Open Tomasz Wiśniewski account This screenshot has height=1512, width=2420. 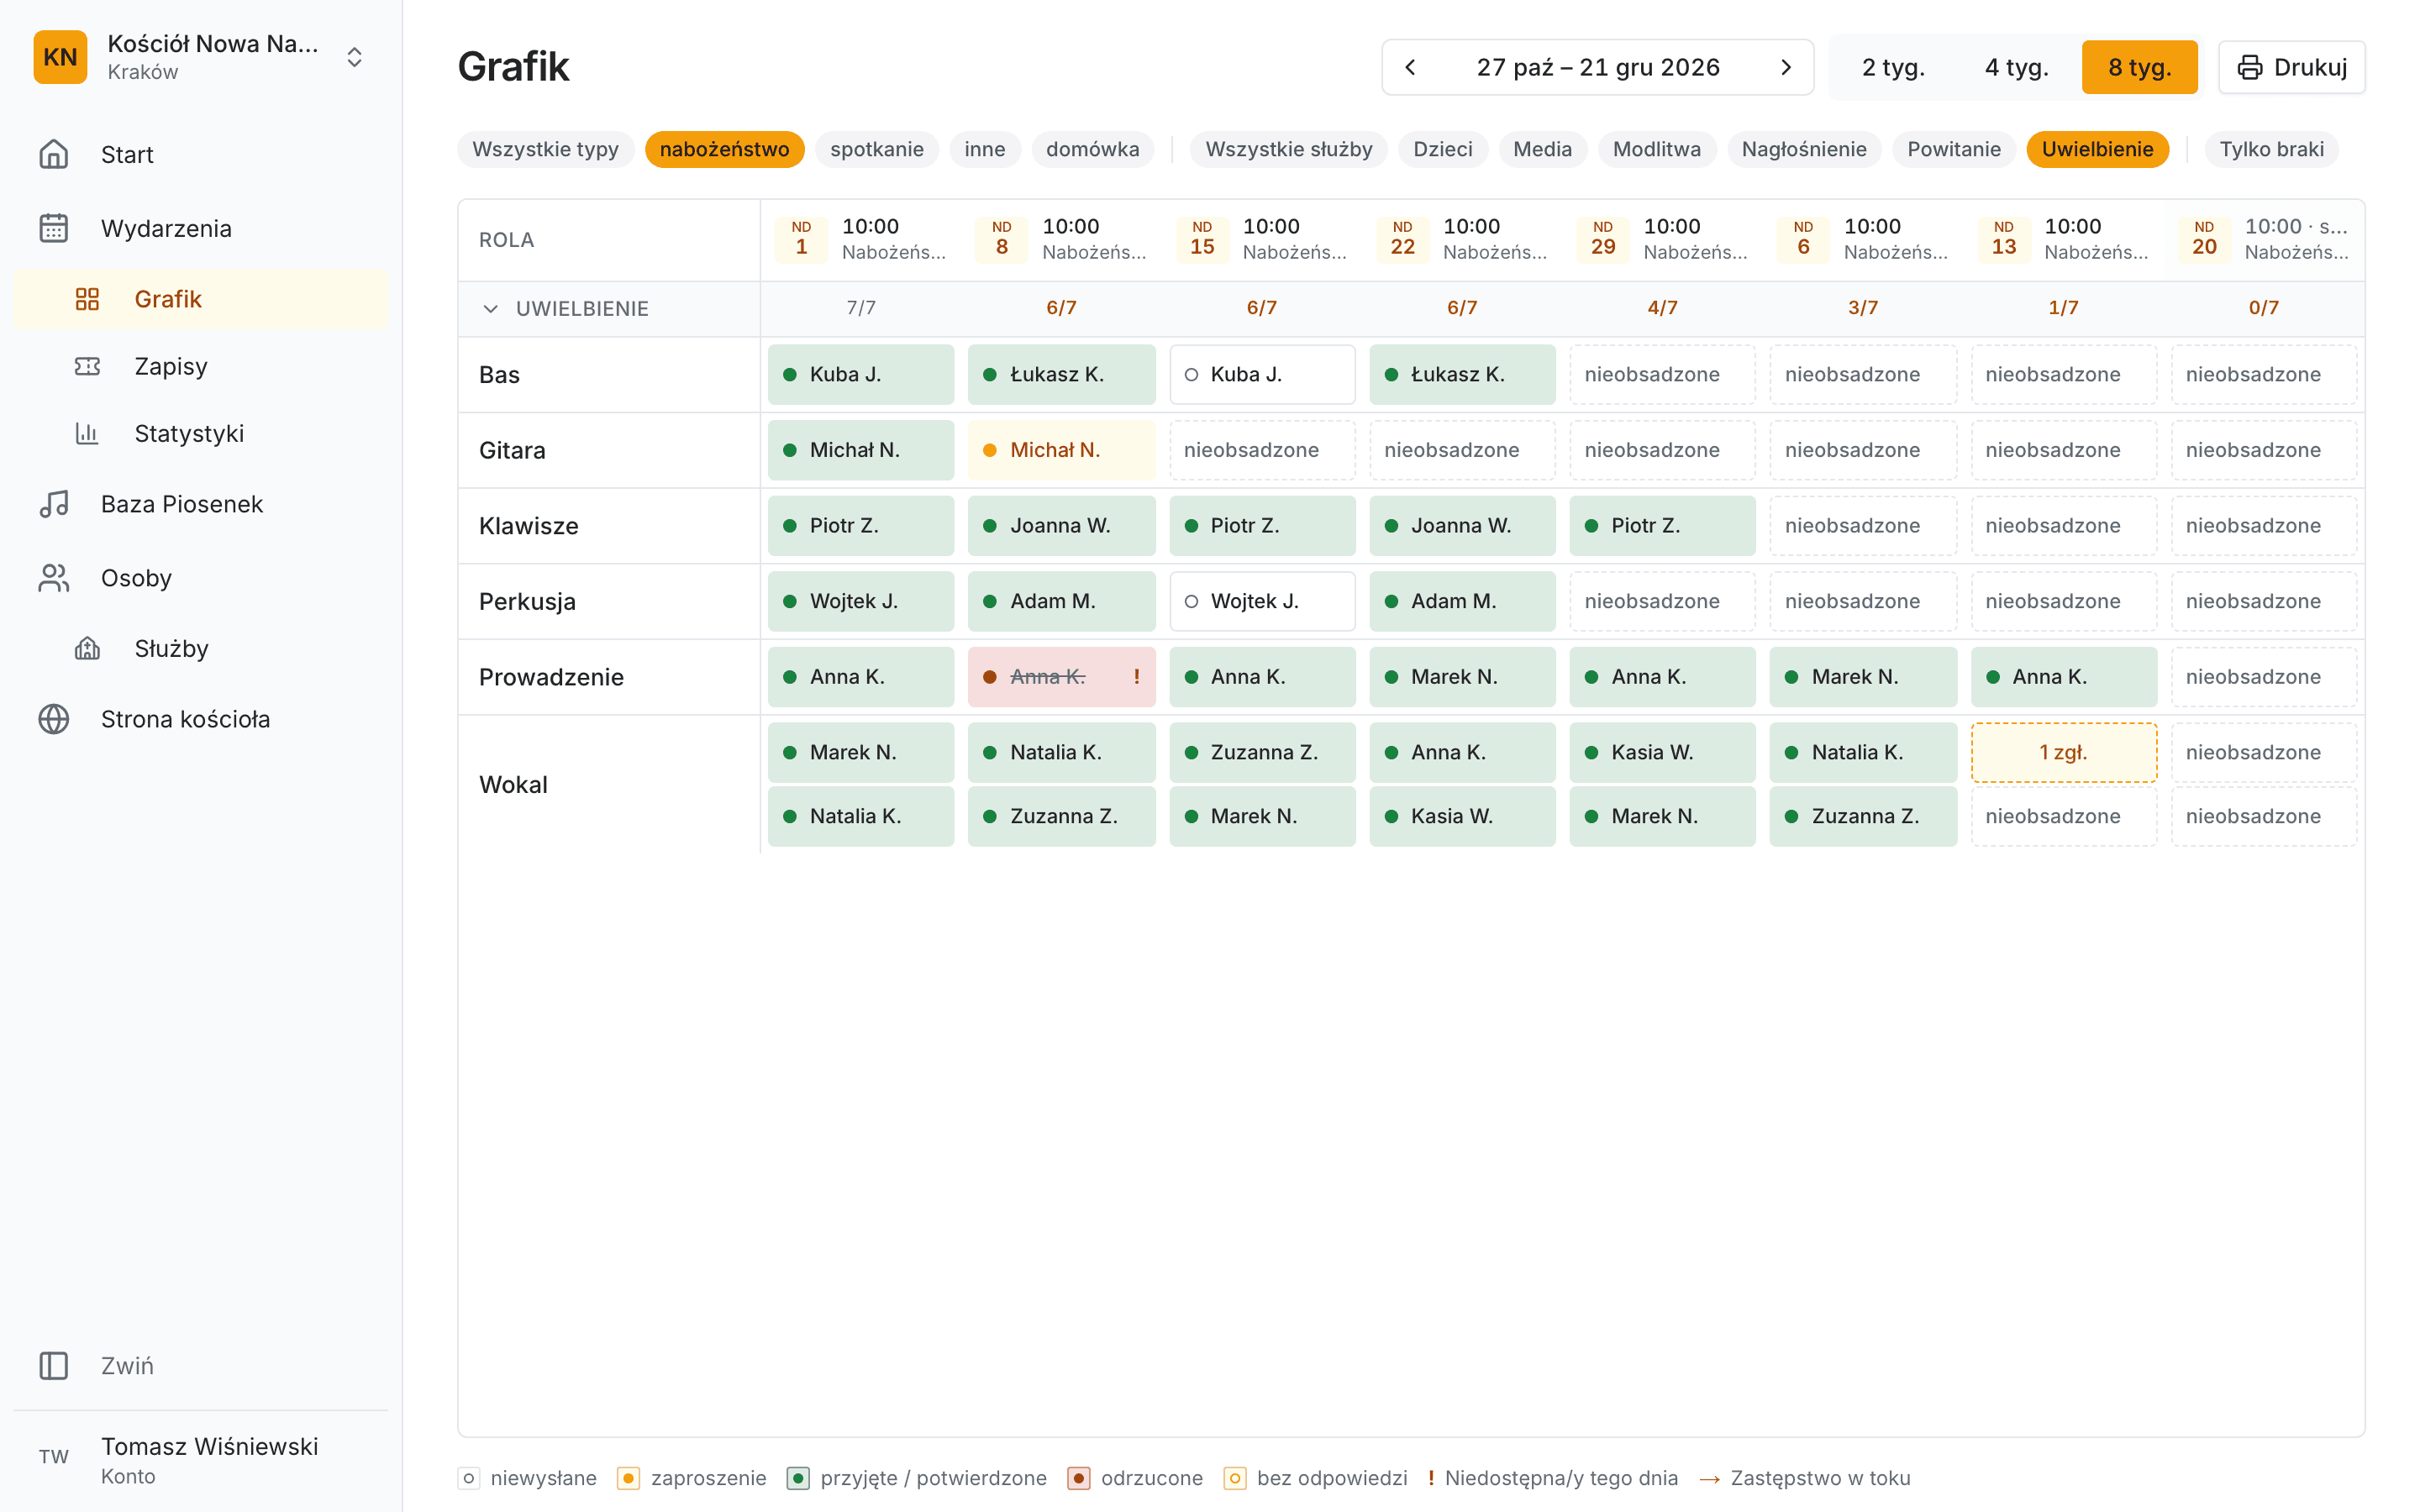pos(200,1459)
